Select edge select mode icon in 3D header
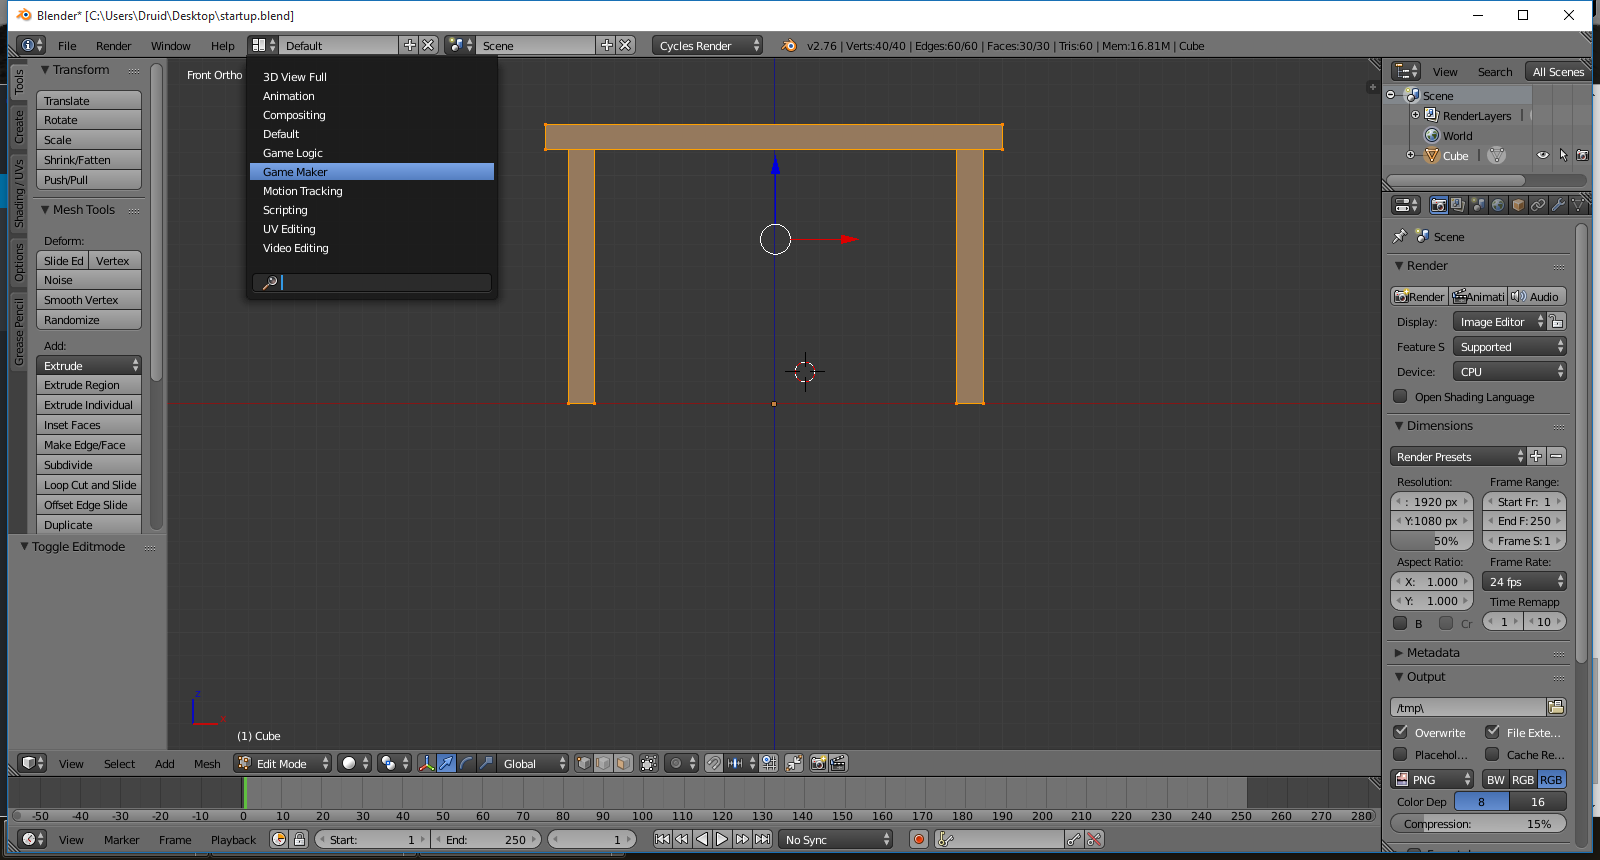1600x860 pixels. [604, 763]
